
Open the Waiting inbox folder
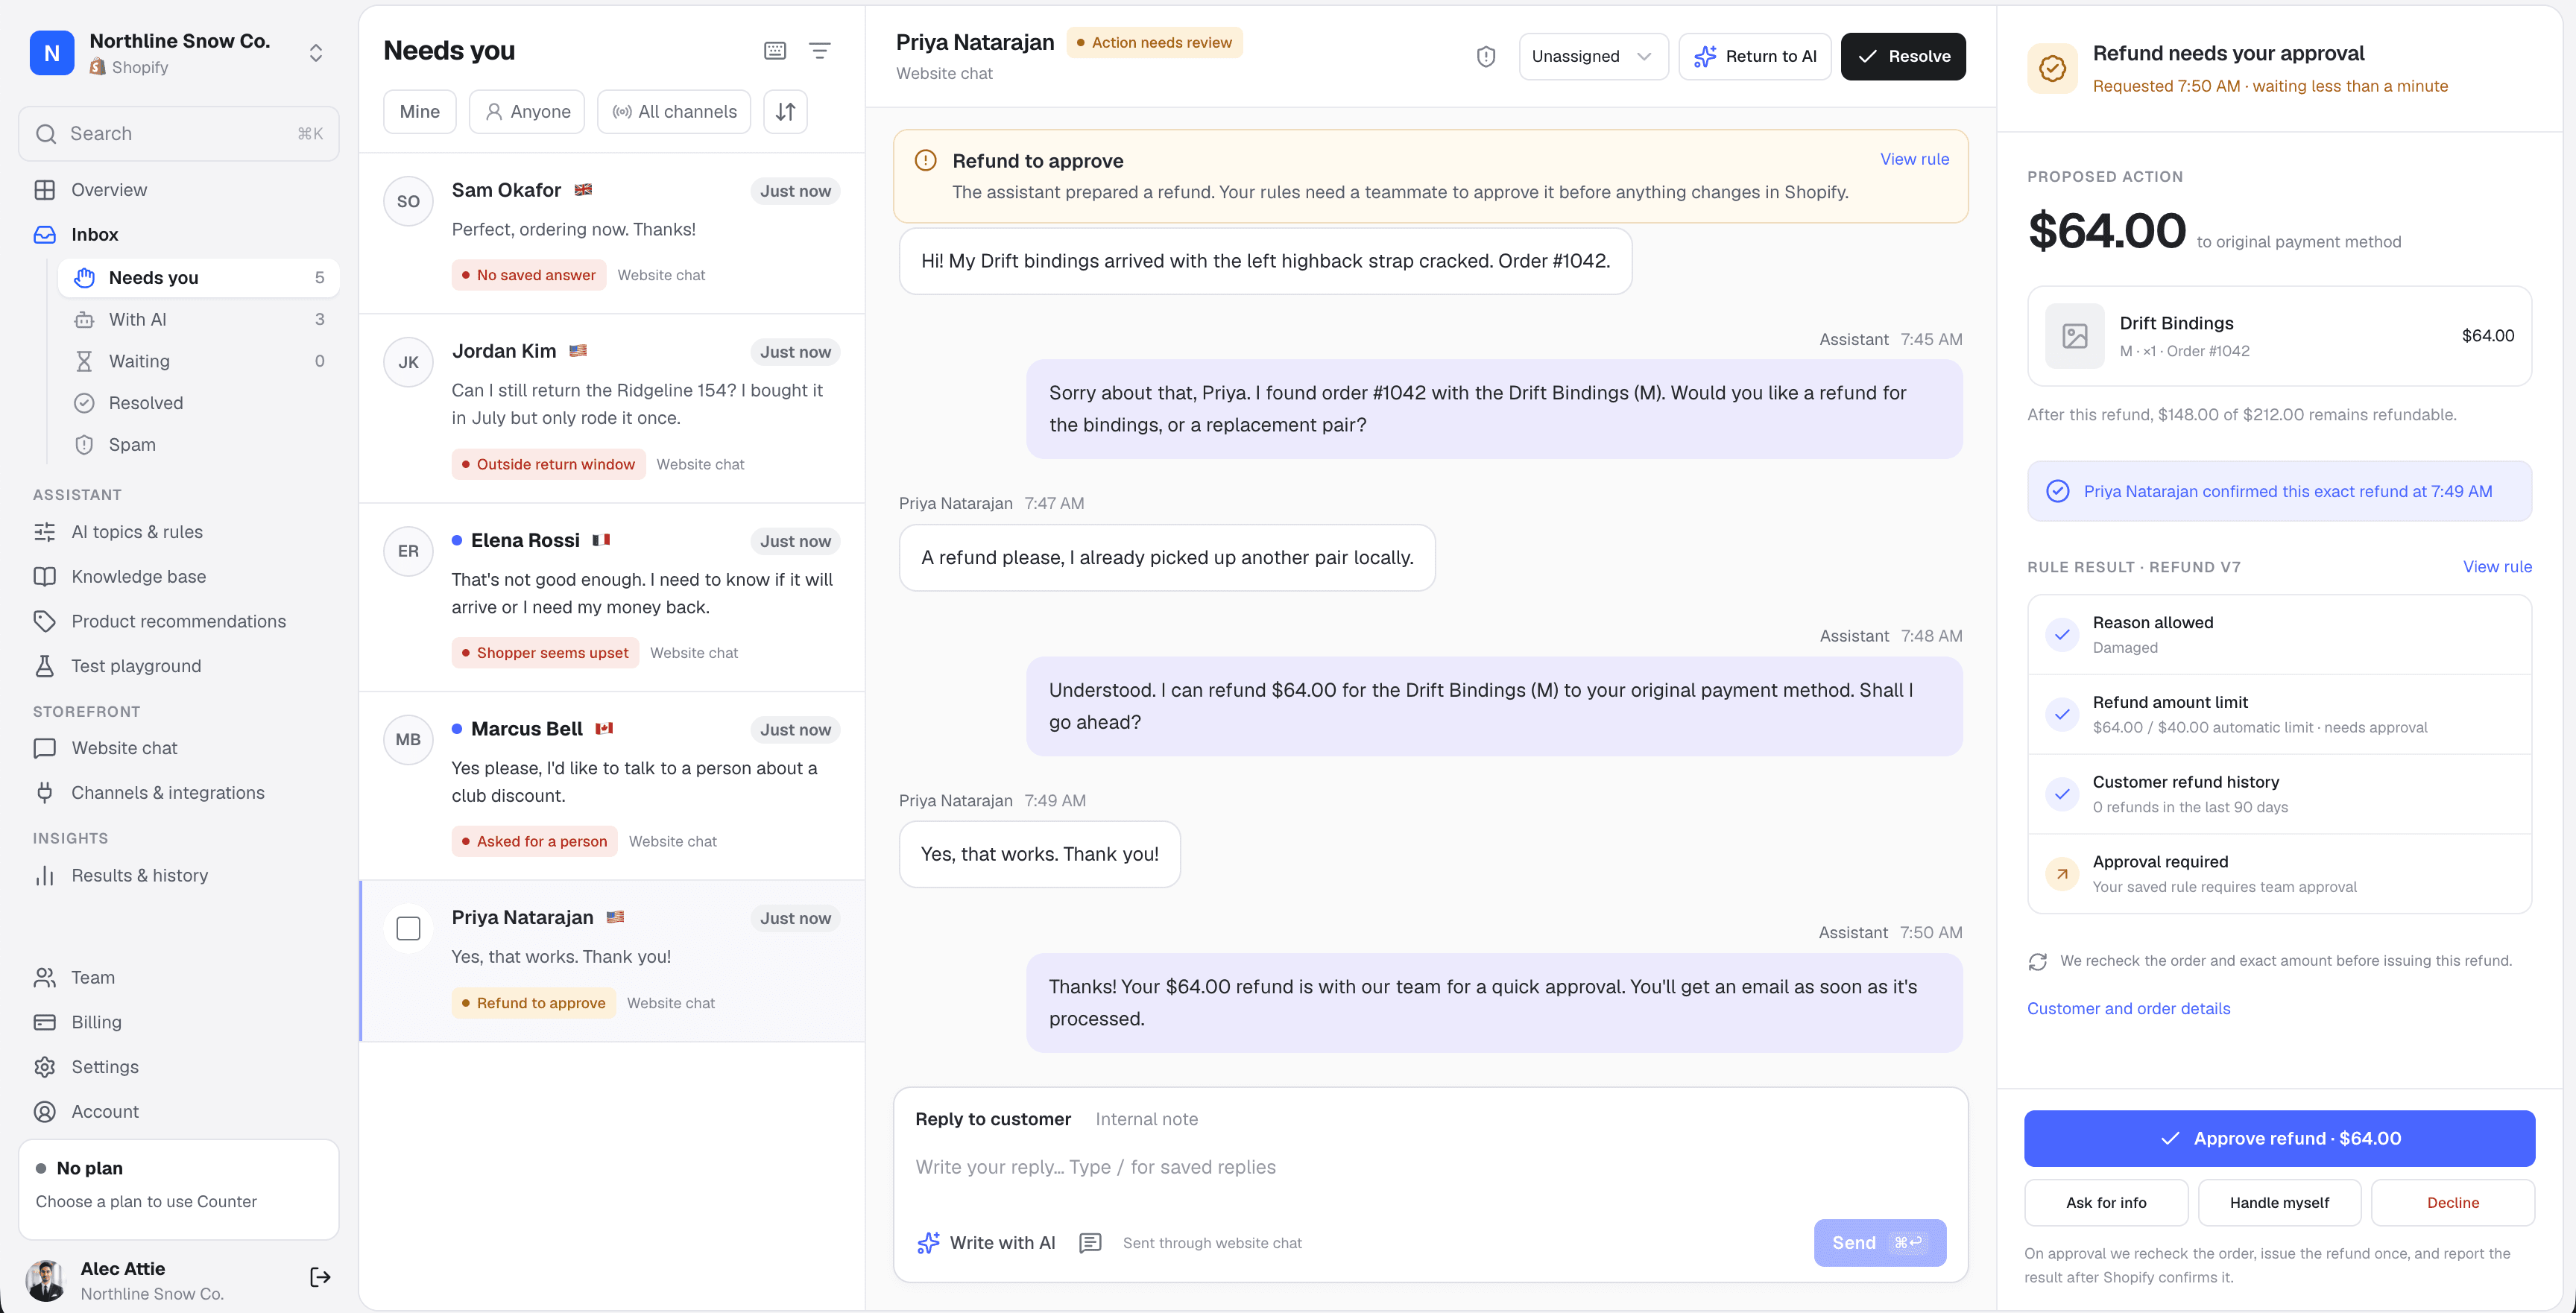199,361
